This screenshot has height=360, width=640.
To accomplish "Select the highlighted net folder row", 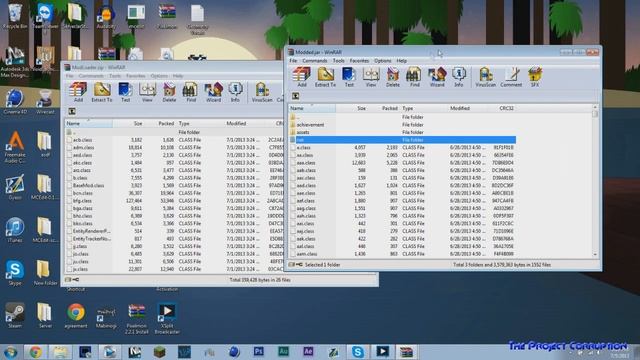I will point(402,140).
